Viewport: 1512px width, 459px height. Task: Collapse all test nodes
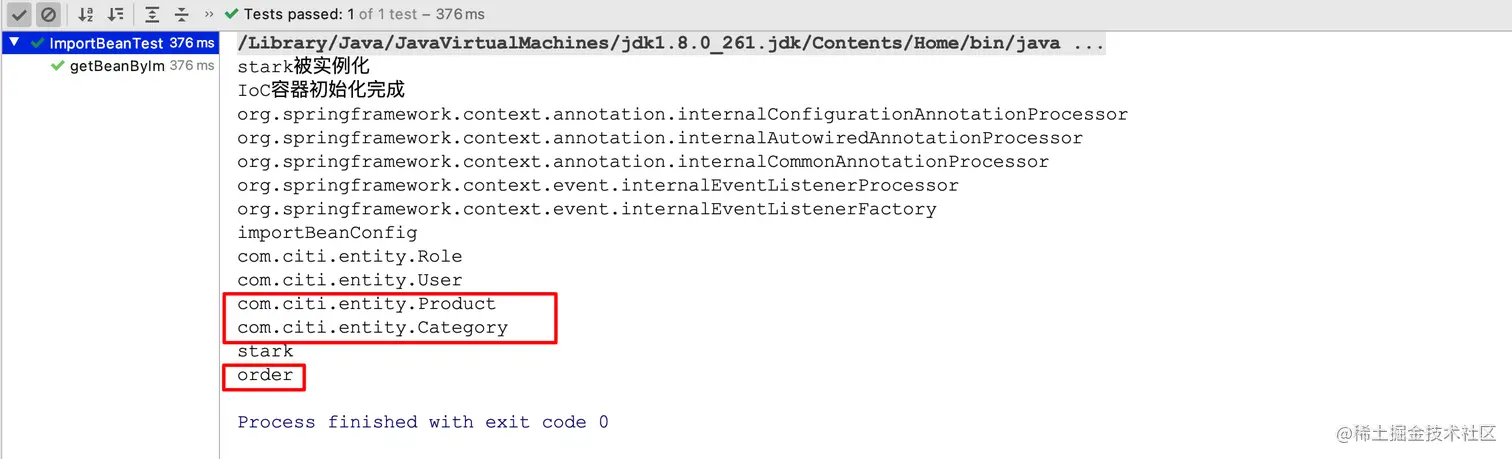(181, 14)
